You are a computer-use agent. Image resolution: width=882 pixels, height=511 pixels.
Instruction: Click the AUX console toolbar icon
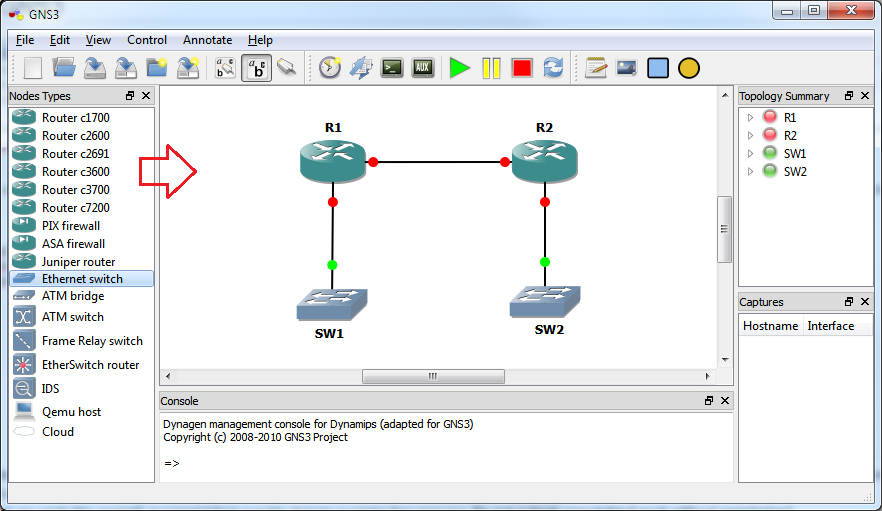tap(423, 68)
